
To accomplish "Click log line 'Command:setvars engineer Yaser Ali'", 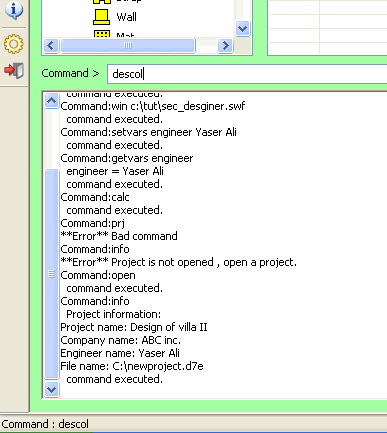I will [148, 132].
